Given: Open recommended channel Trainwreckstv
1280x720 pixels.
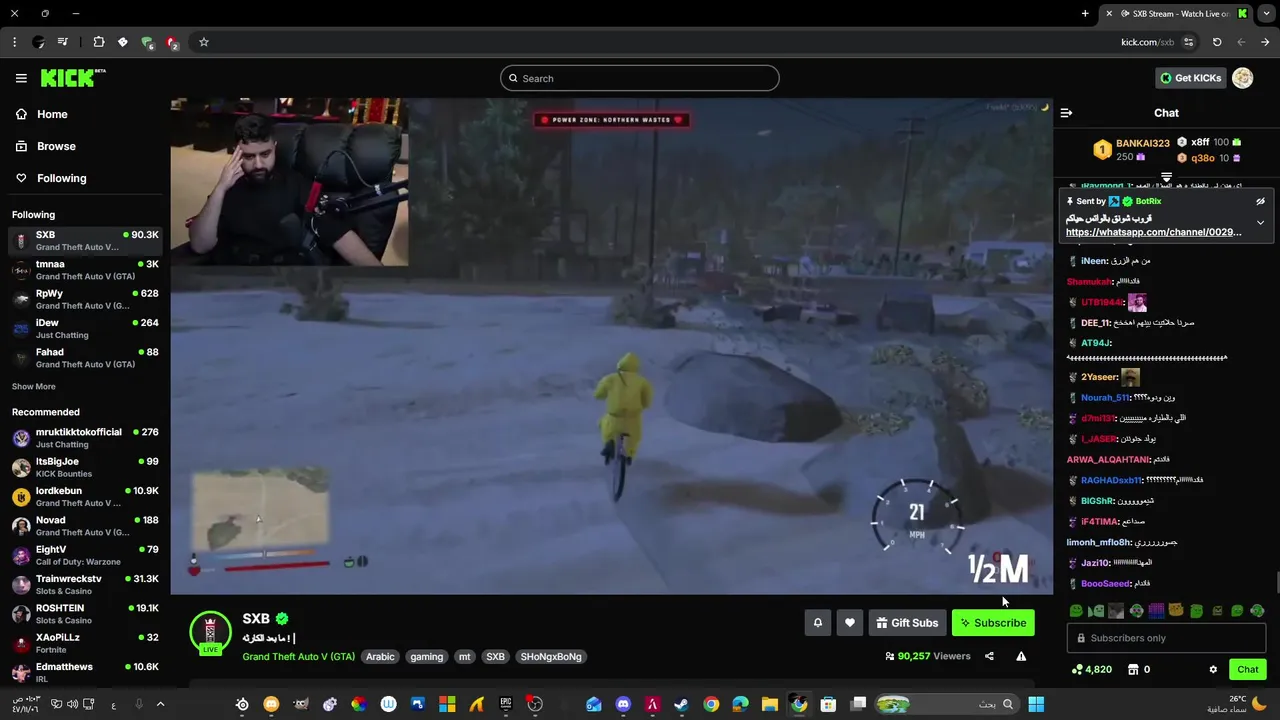Looking at the screenshot, I should 85,585.
